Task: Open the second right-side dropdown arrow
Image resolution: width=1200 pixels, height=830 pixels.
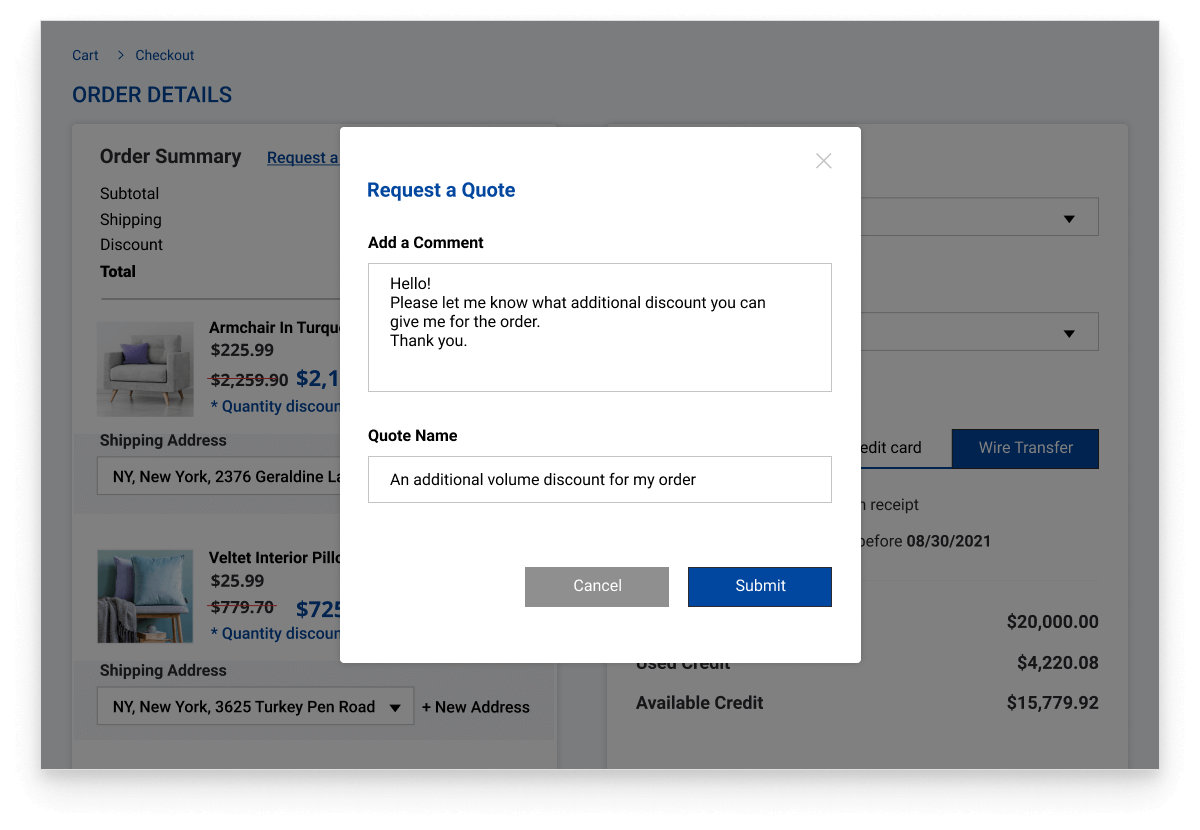Action: point(1069,333)
